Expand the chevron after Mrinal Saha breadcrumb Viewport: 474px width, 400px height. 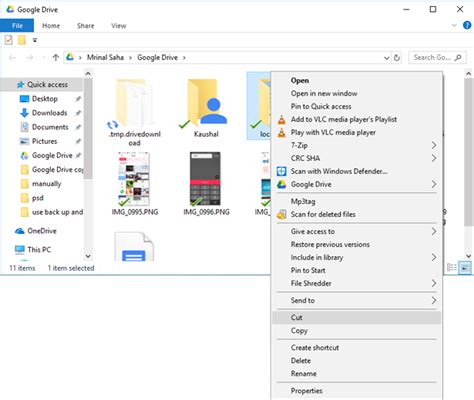coord(130,58)
